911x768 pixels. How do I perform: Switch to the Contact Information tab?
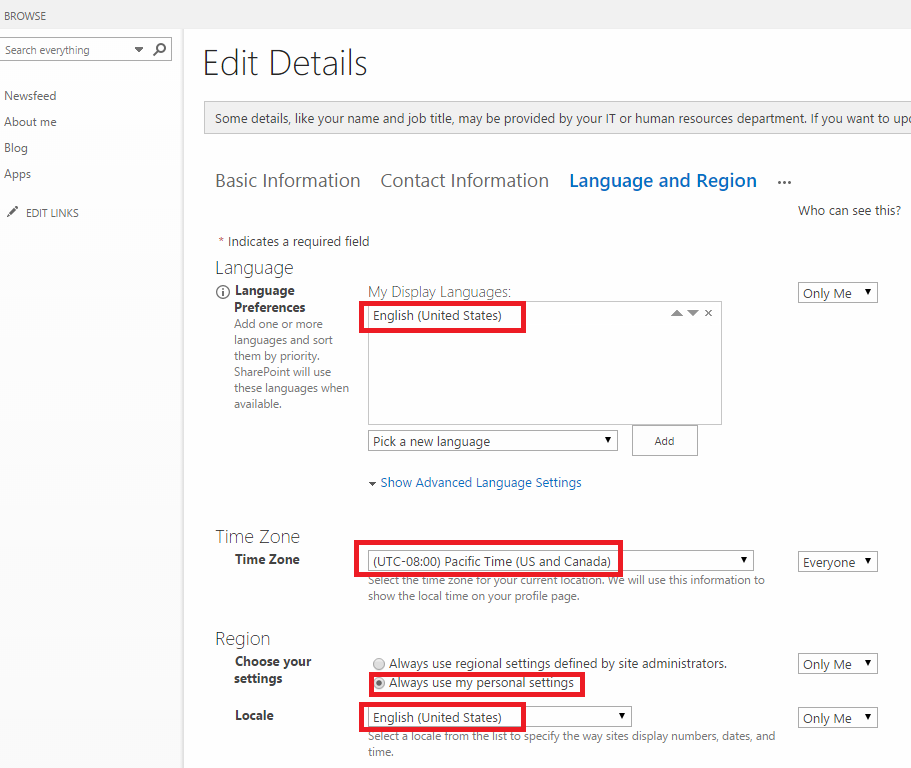(x=464, y=181)
